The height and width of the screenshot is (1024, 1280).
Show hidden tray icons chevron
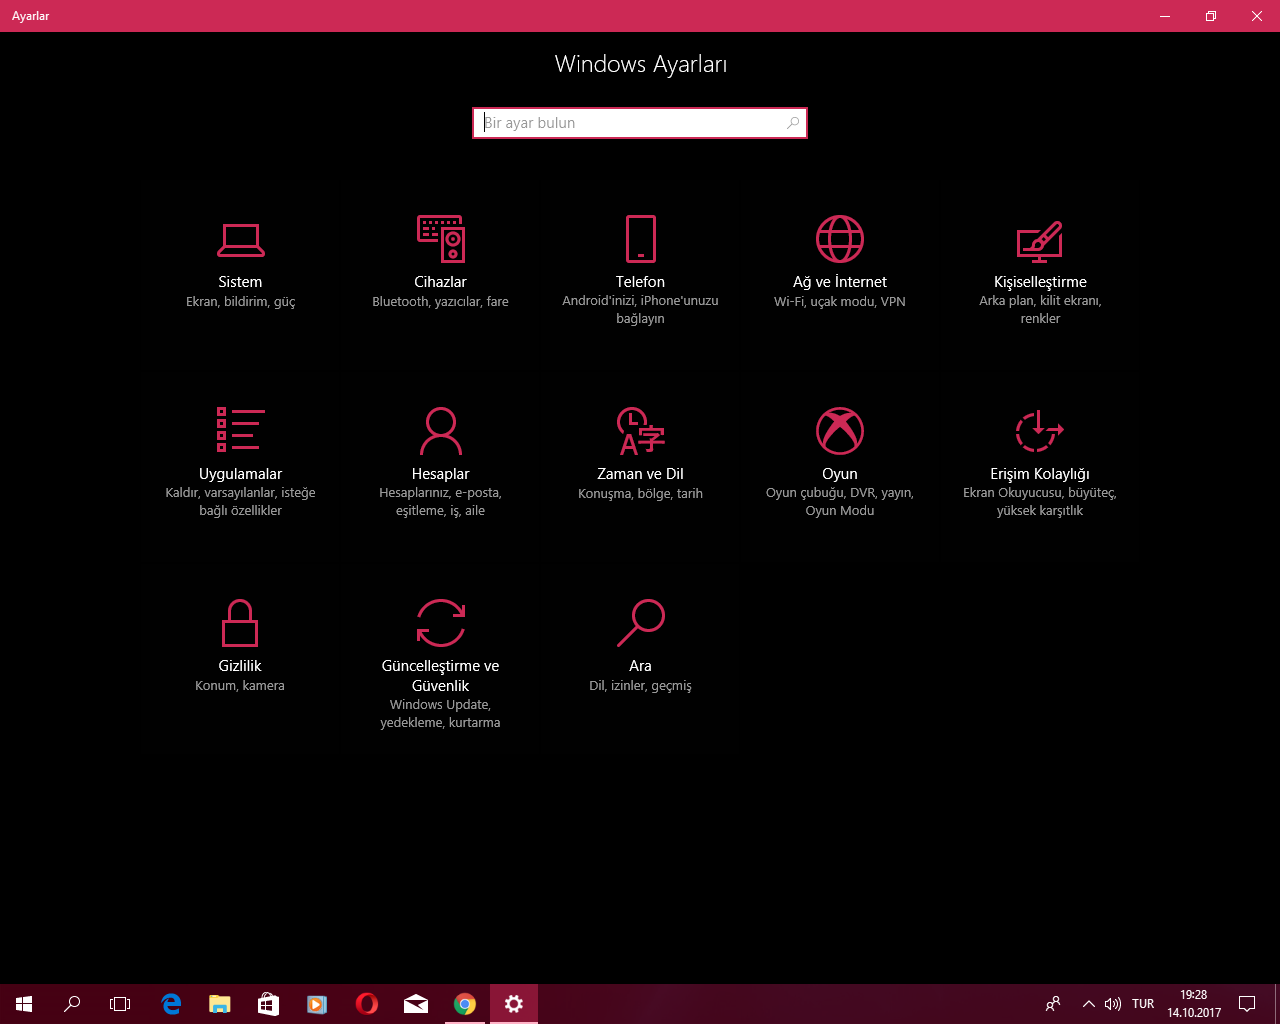pyautogui.click(x=1088, y=1004)
